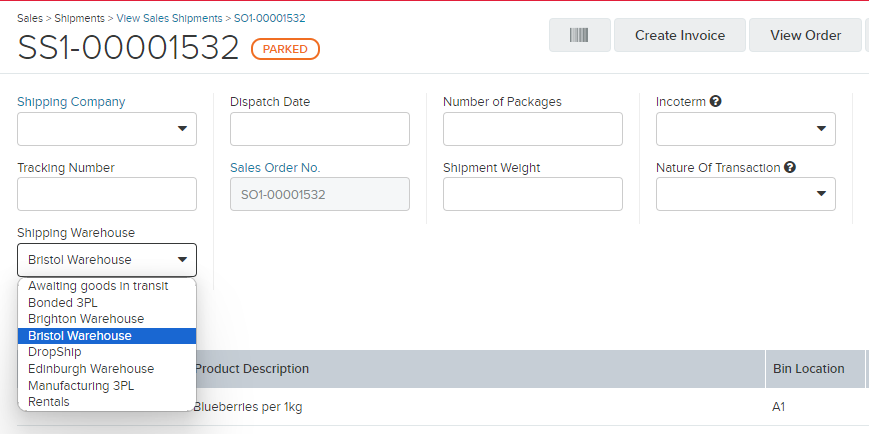Select Rentals from warehouse list
The height and width of the screenshot is (434, 869).
tap(49, 402)
